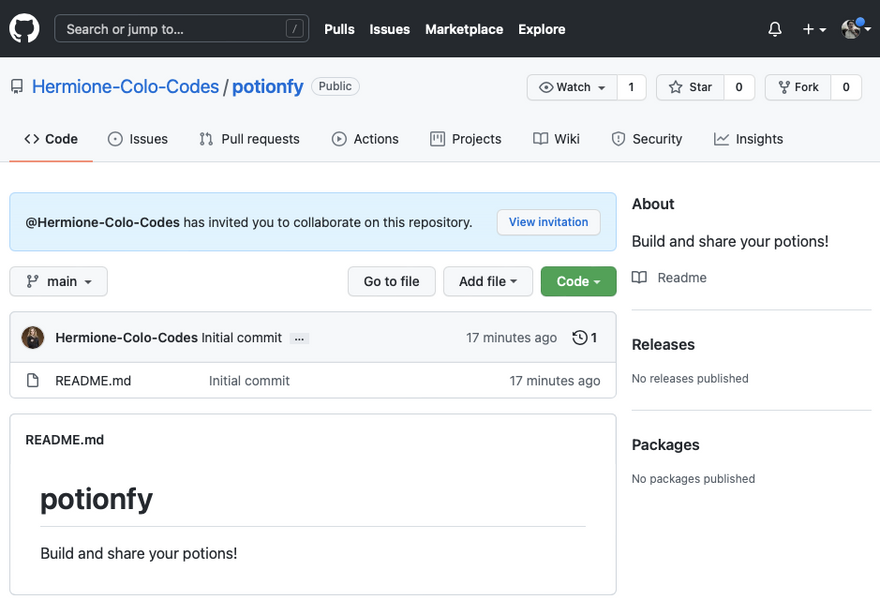Open the Watch dropdown

(x=572, y=88)
